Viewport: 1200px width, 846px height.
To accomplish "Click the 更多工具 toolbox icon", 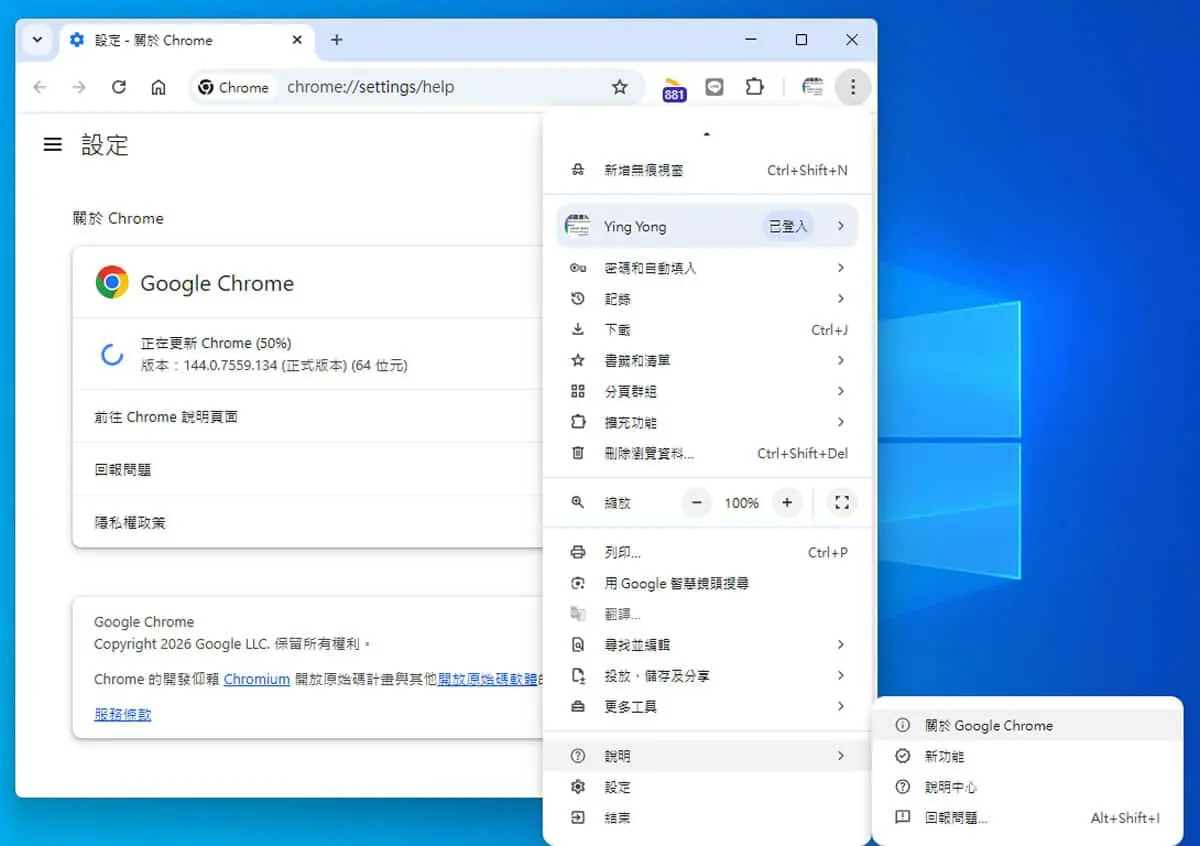I will (578, 707).
